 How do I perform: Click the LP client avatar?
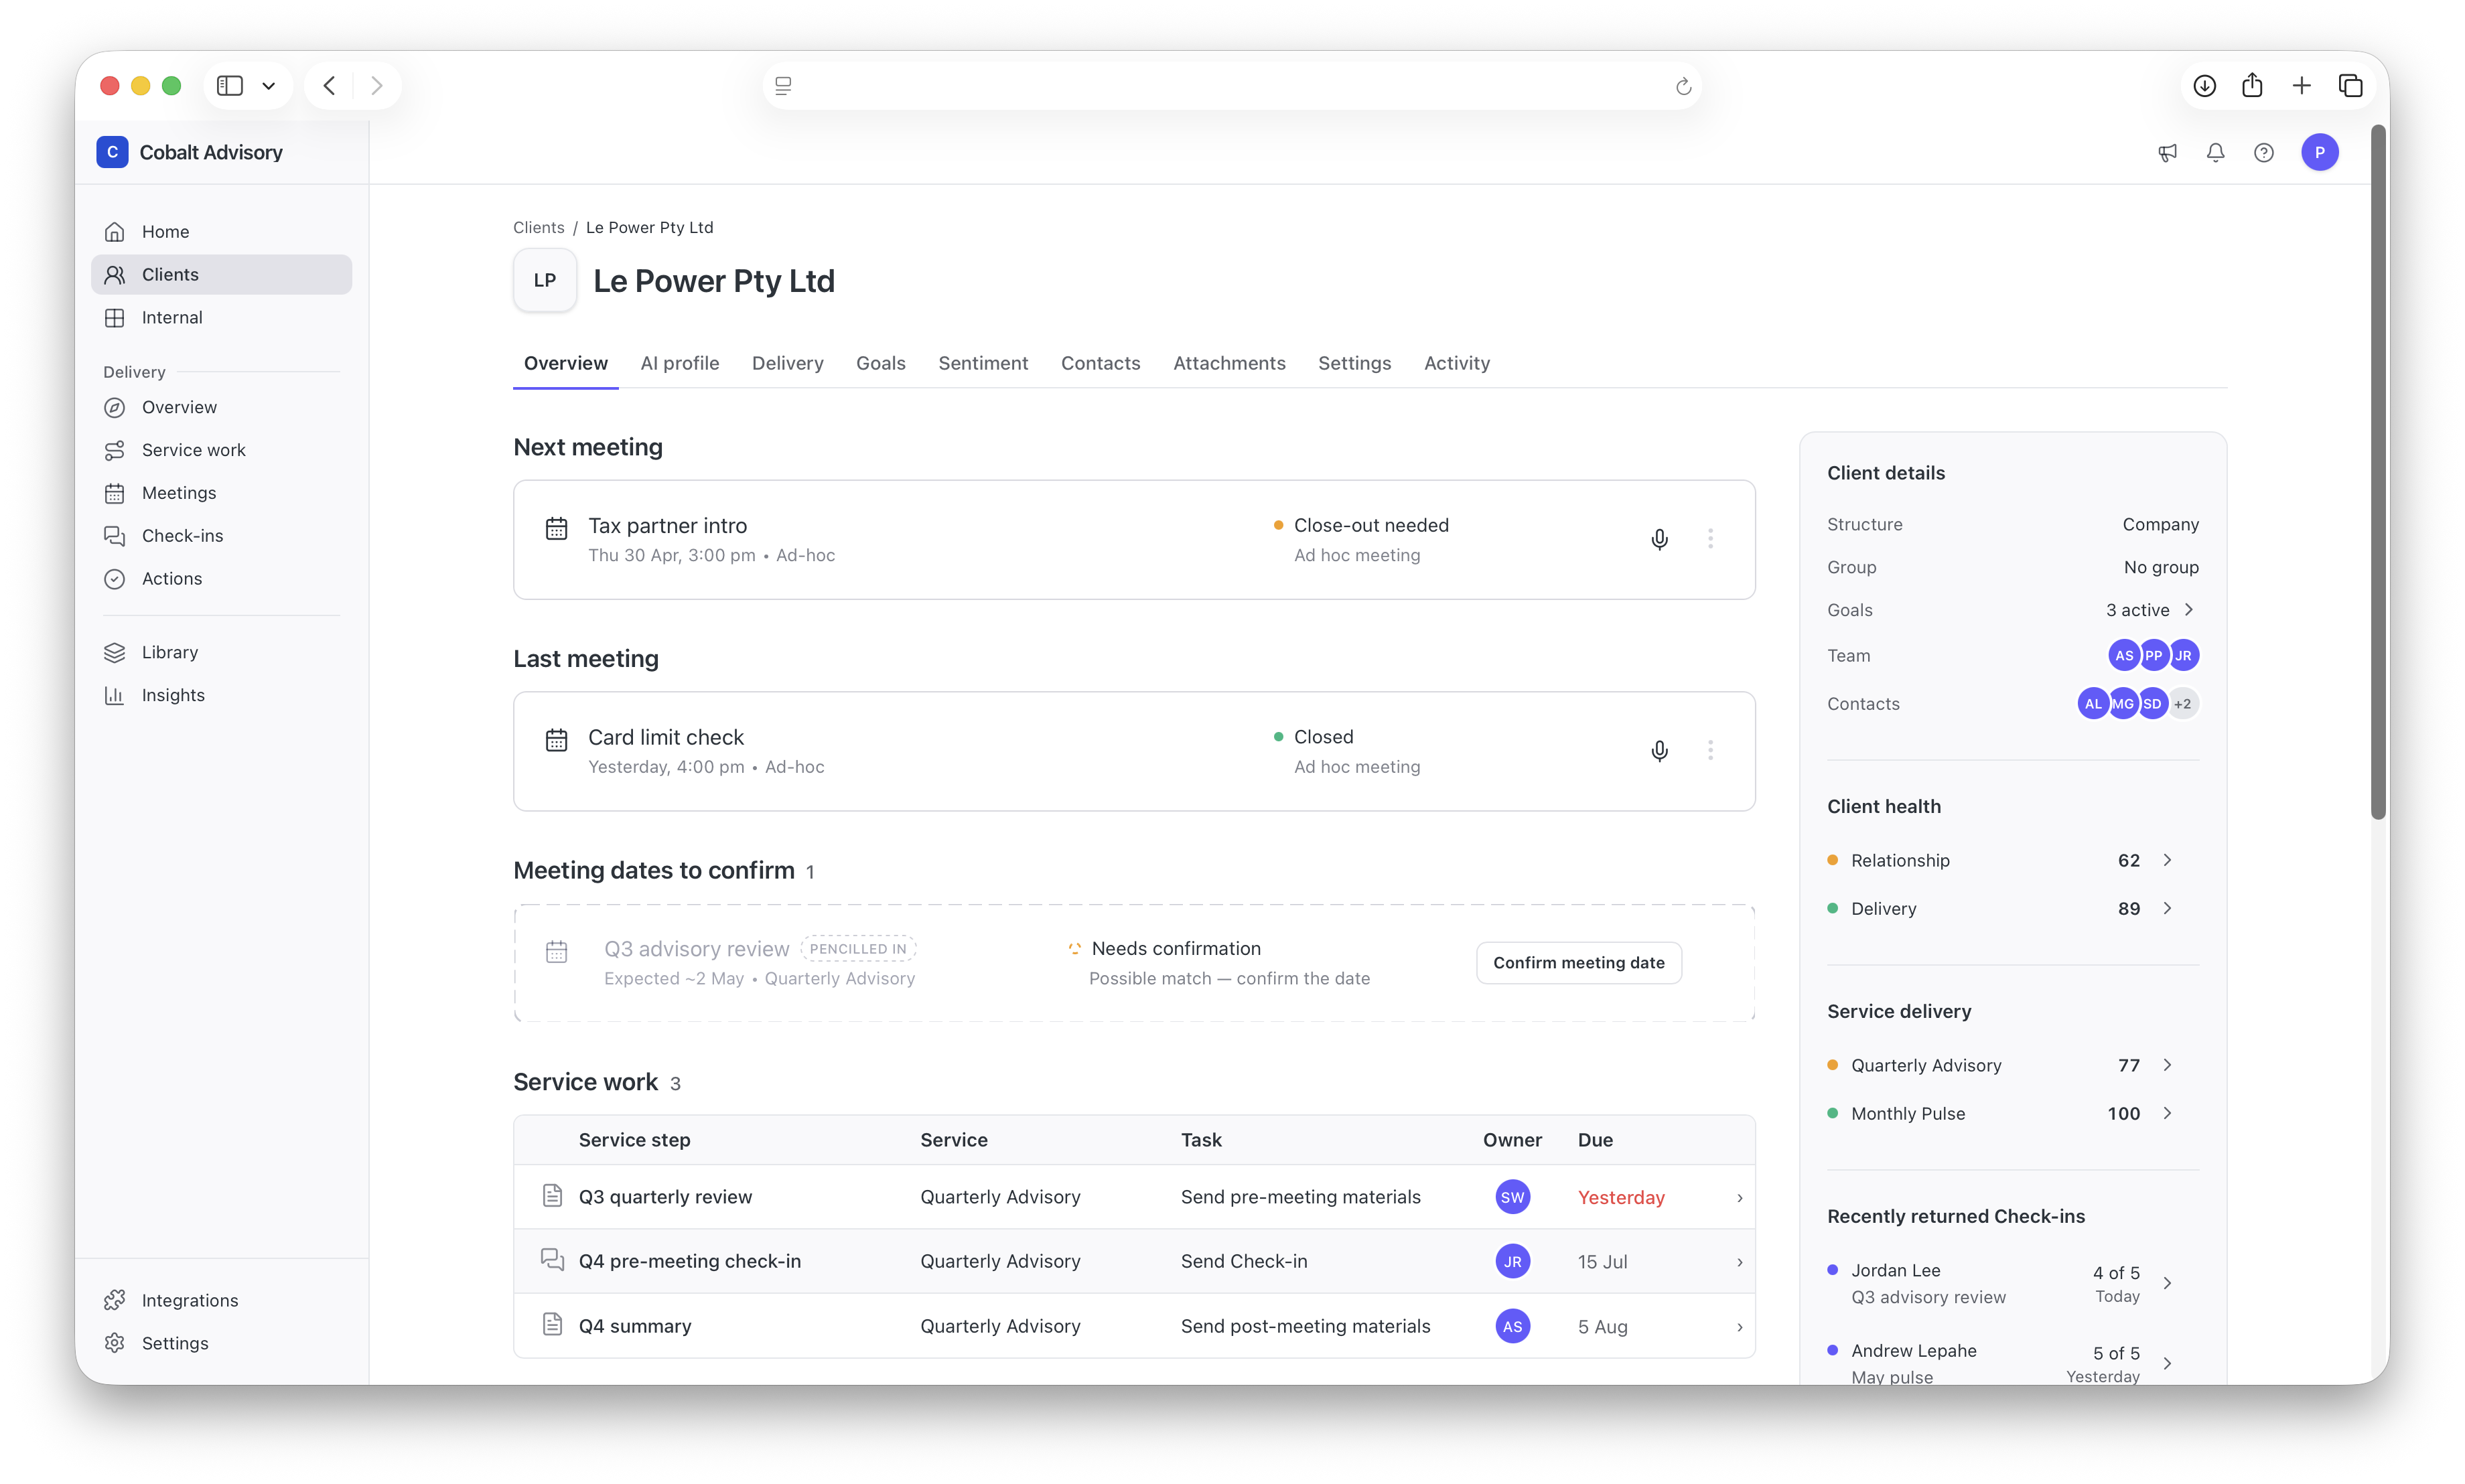click(x=545, y=281)
